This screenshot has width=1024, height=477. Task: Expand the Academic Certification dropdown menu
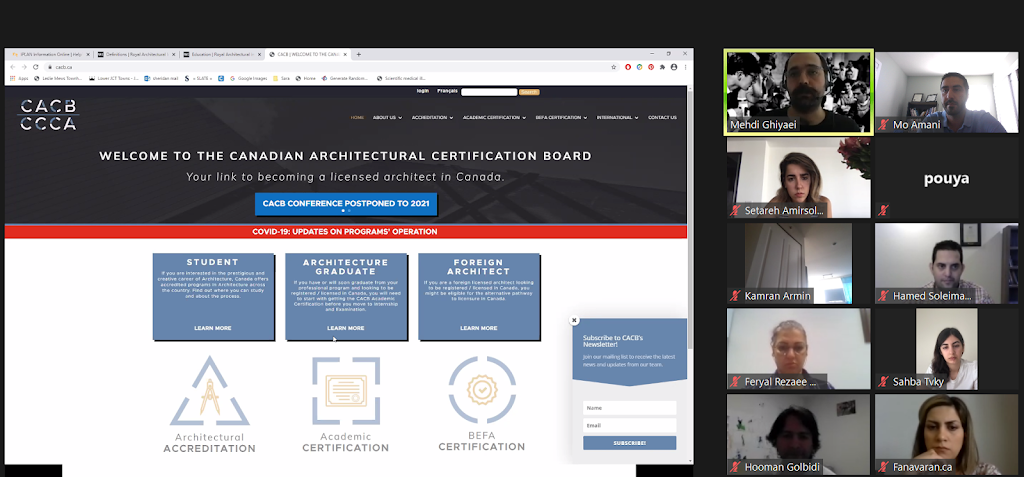(494, 118)
